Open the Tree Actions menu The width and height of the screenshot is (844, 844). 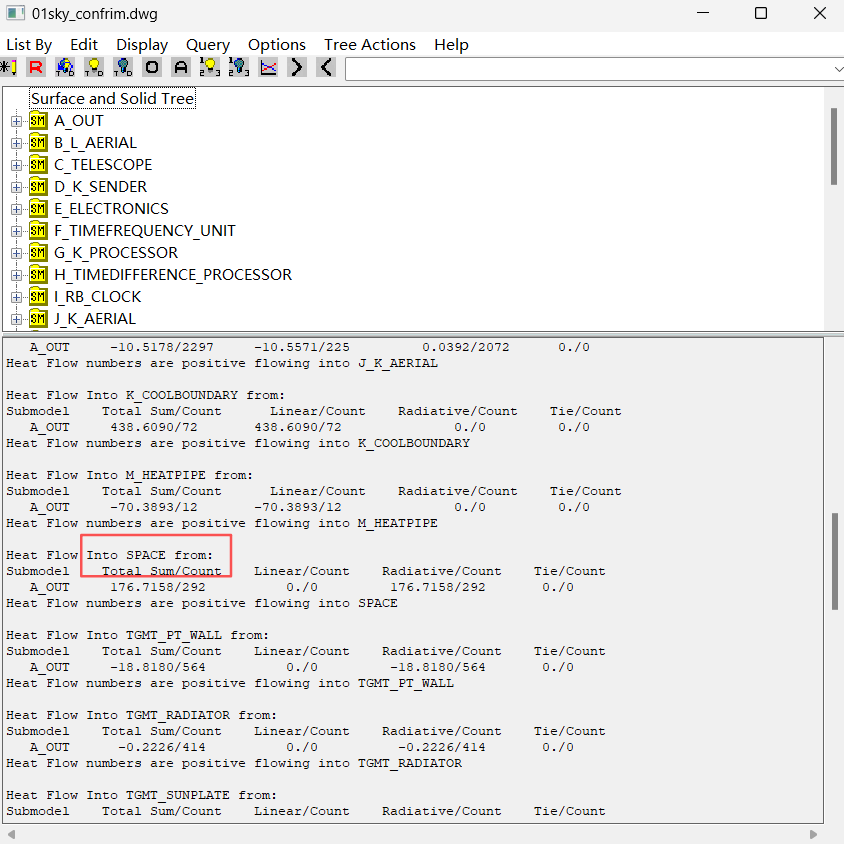pyautogui.click(x=369, y=45)
